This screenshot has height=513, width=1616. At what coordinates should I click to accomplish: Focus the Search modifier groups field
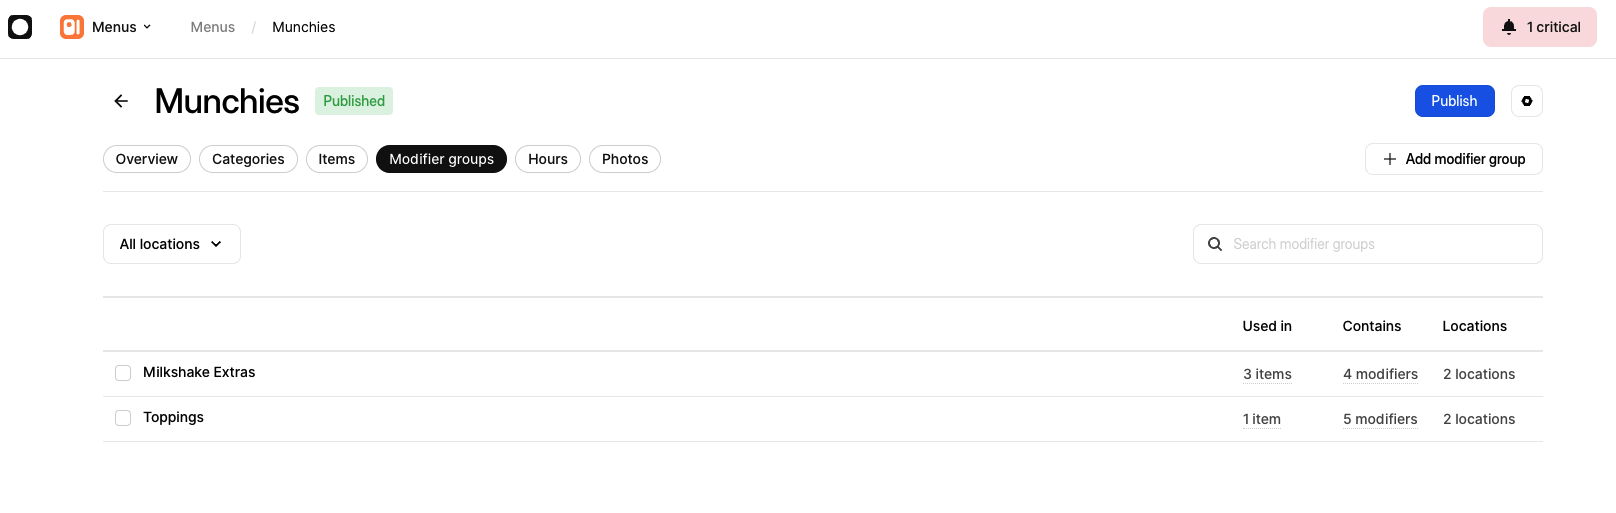point(1368,244)
